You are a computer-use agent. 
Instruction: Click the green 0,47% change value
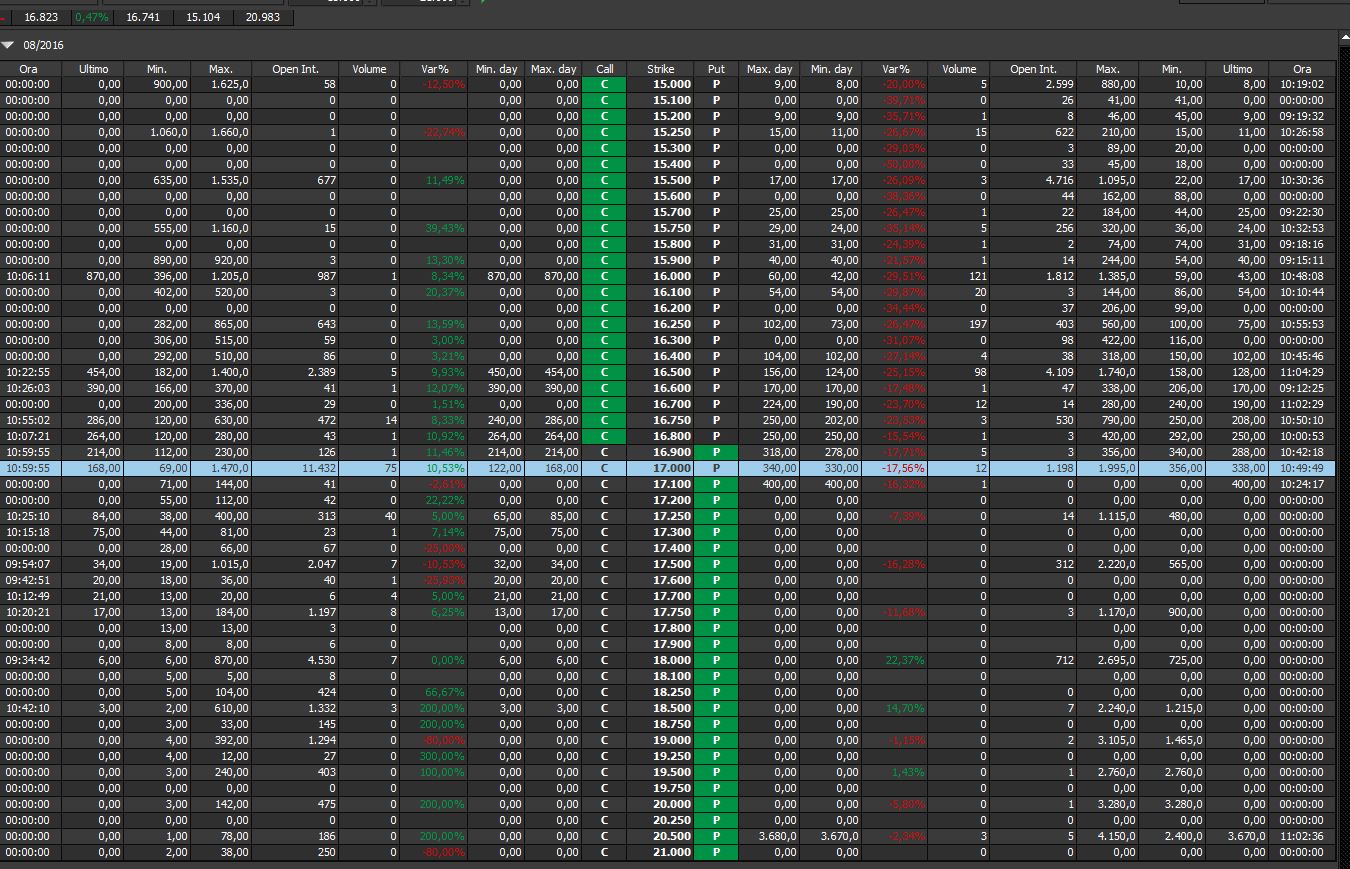[92, 17]
